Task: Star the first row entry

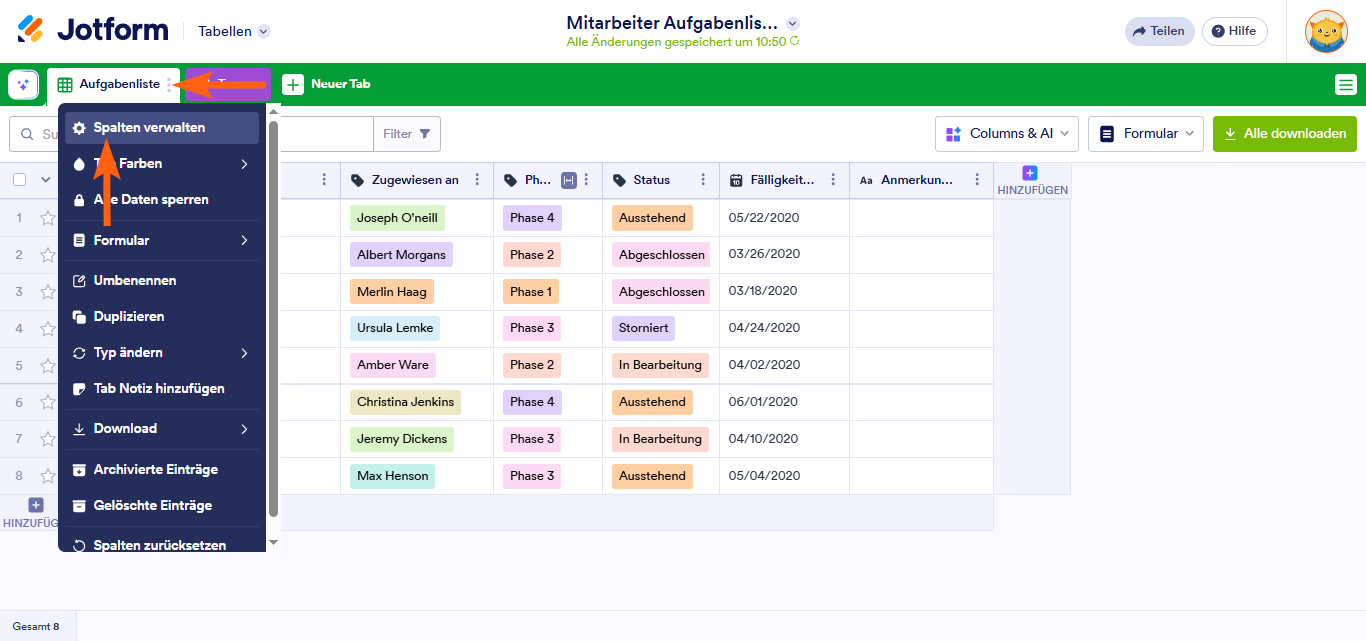Action: [47, 218]
